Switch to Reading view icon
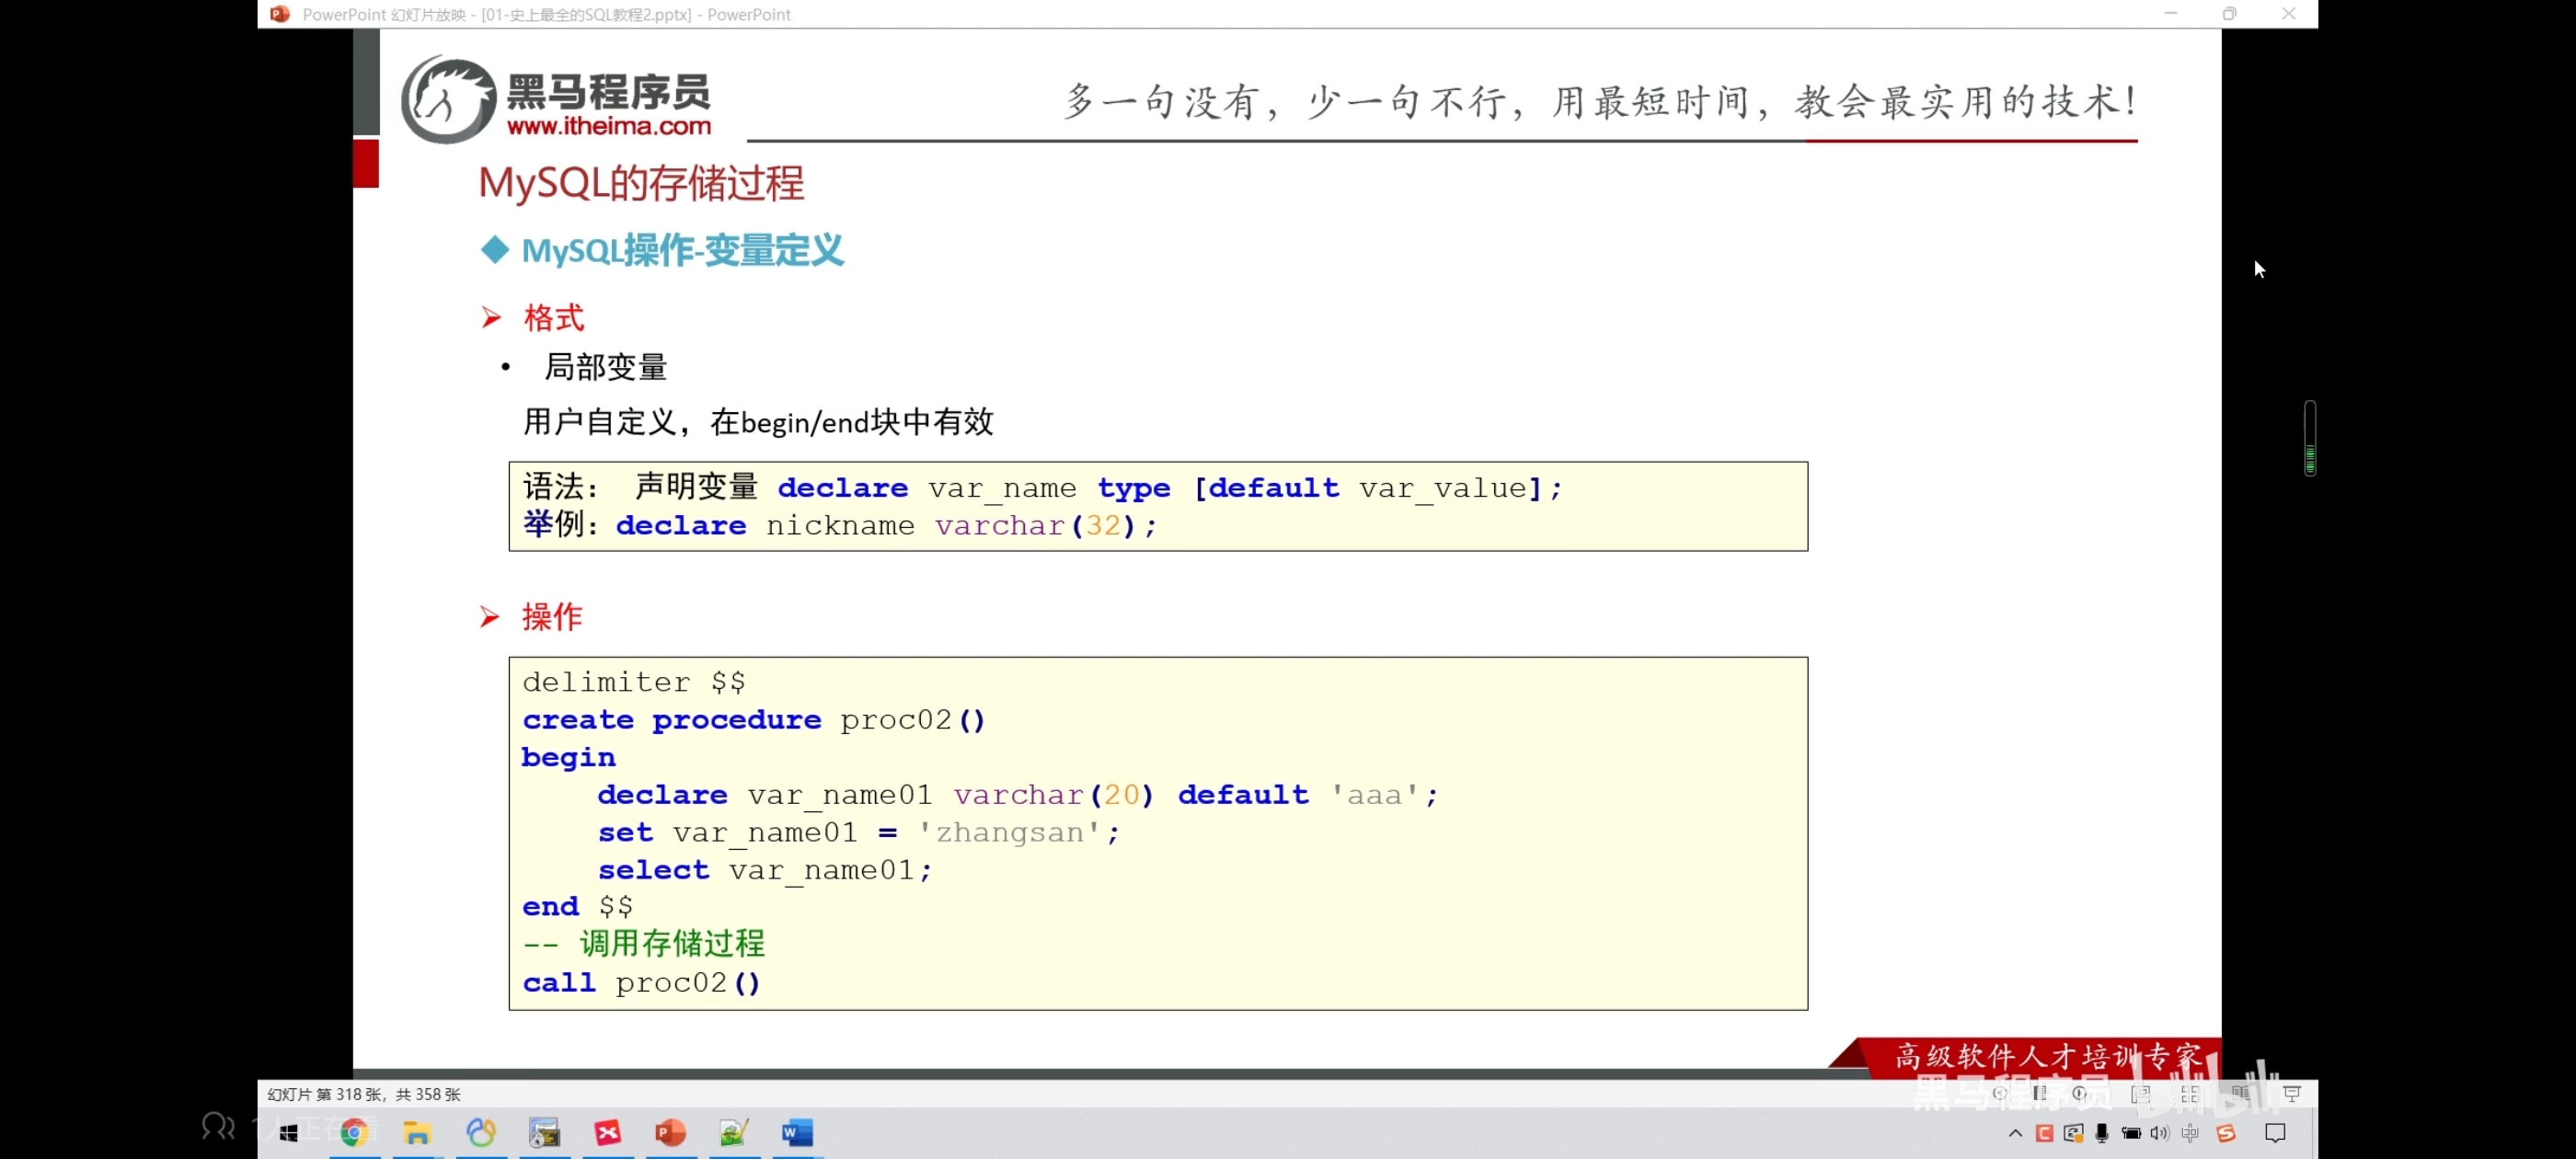2576x1159 pixels. (x=2241, y=1094)
